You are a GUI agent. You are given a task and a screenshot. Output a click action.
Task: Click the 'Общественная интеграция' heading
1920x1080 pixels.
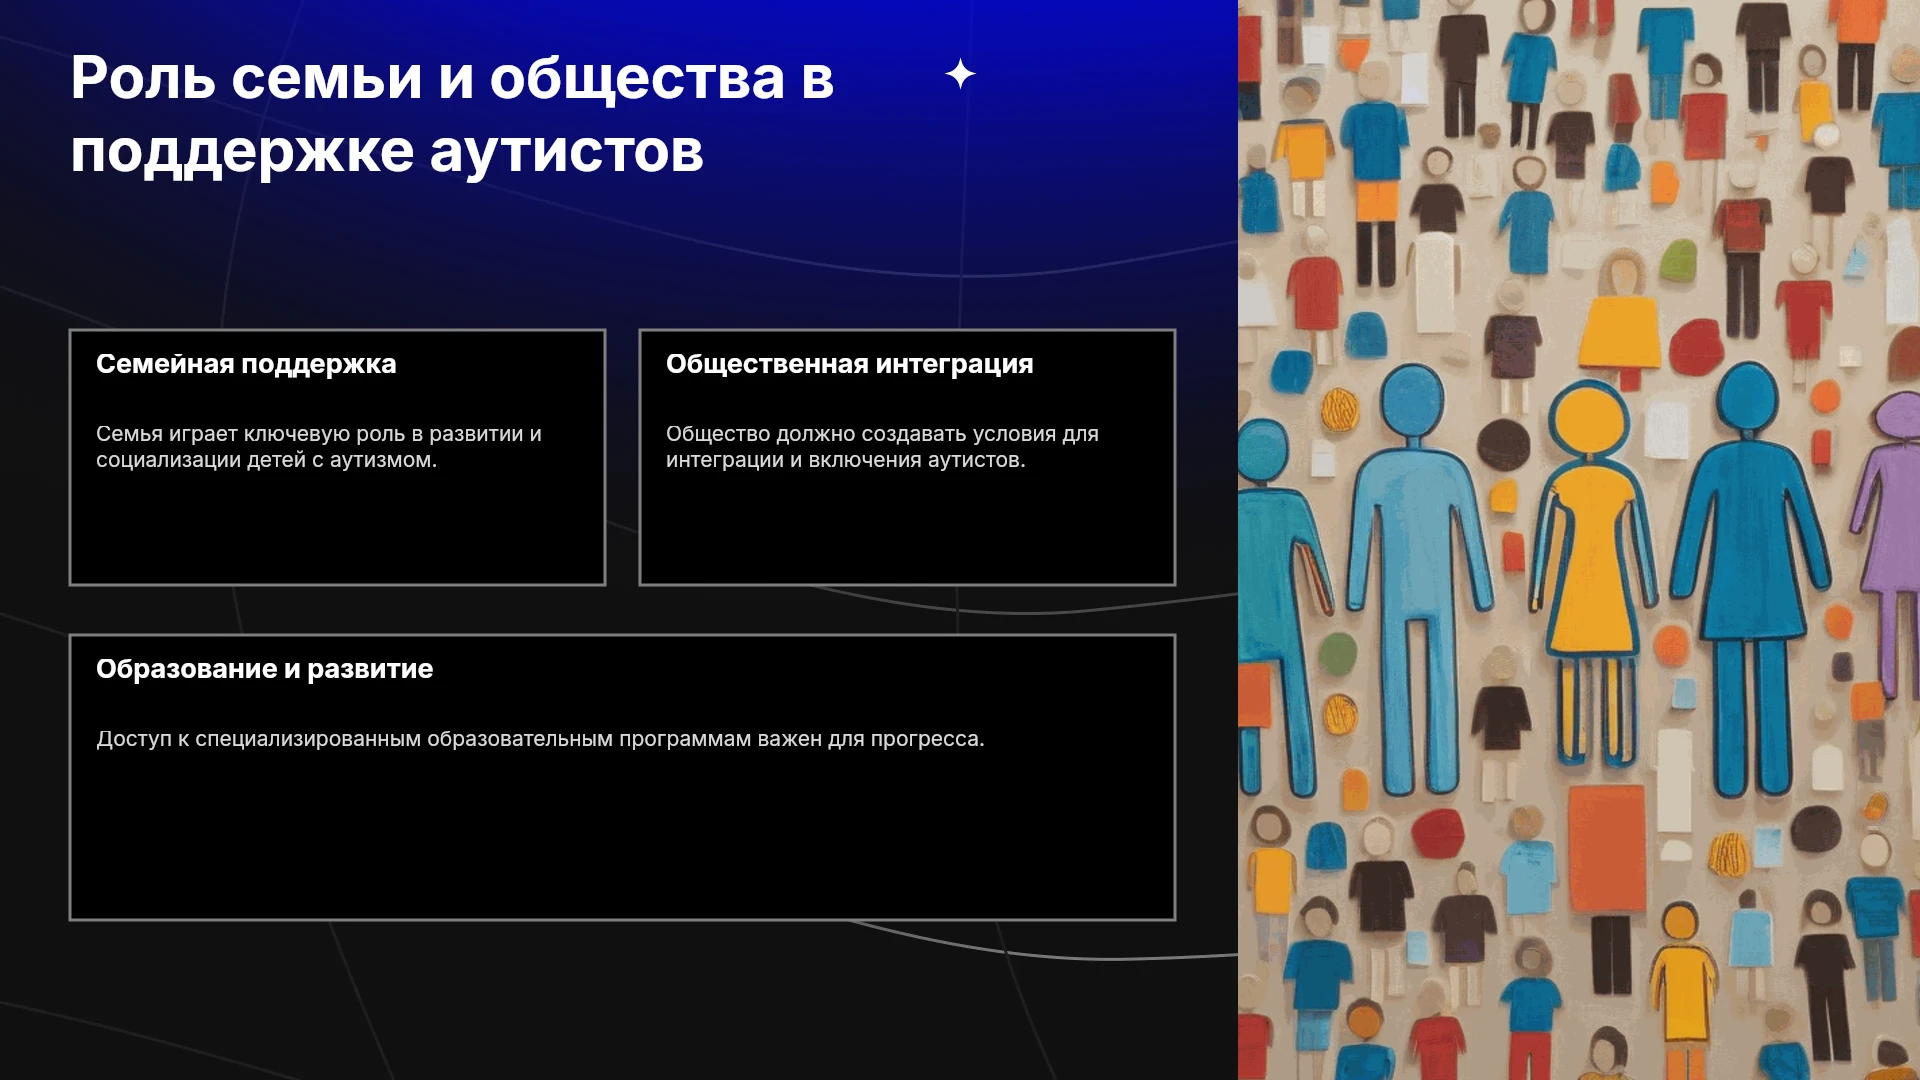(x=849, y=364)
